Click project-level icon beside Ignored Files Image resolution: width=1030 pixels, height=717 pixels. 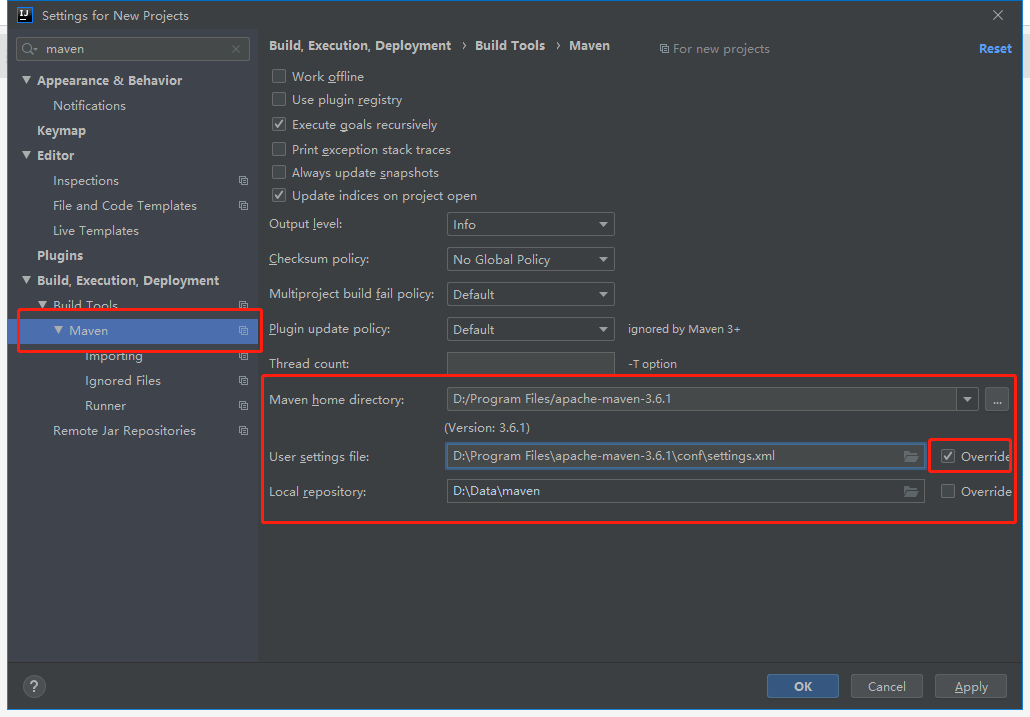point(244,381)
